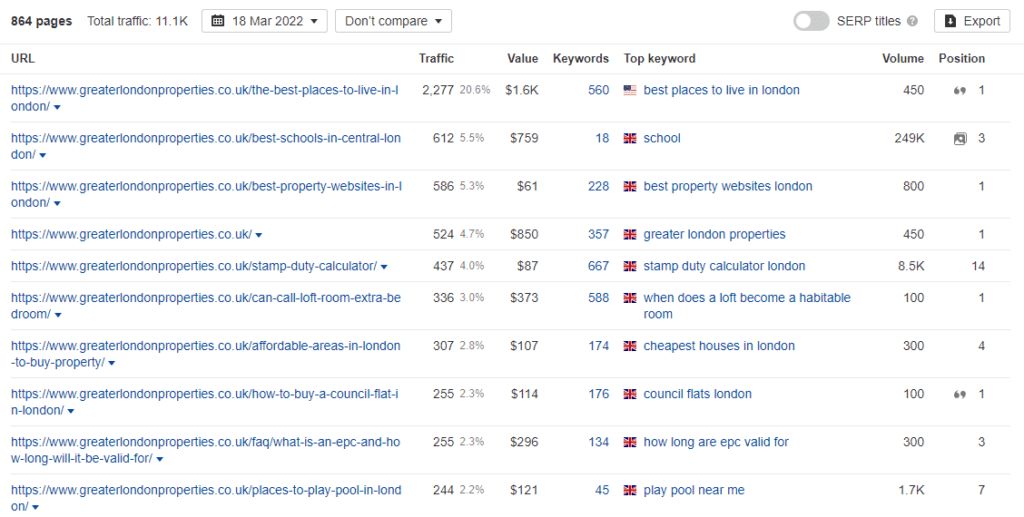
Task: Open the best-schools-in-central-london URL
Action: tap(206, 146)
